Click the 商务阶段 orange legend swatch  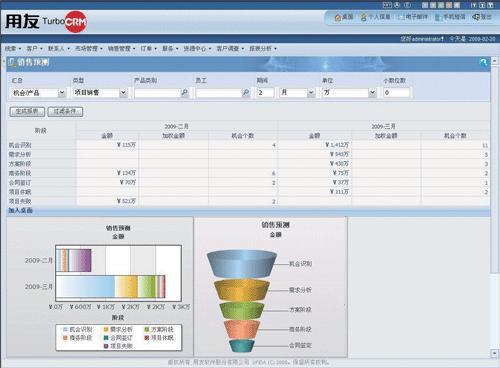[65, 338]
